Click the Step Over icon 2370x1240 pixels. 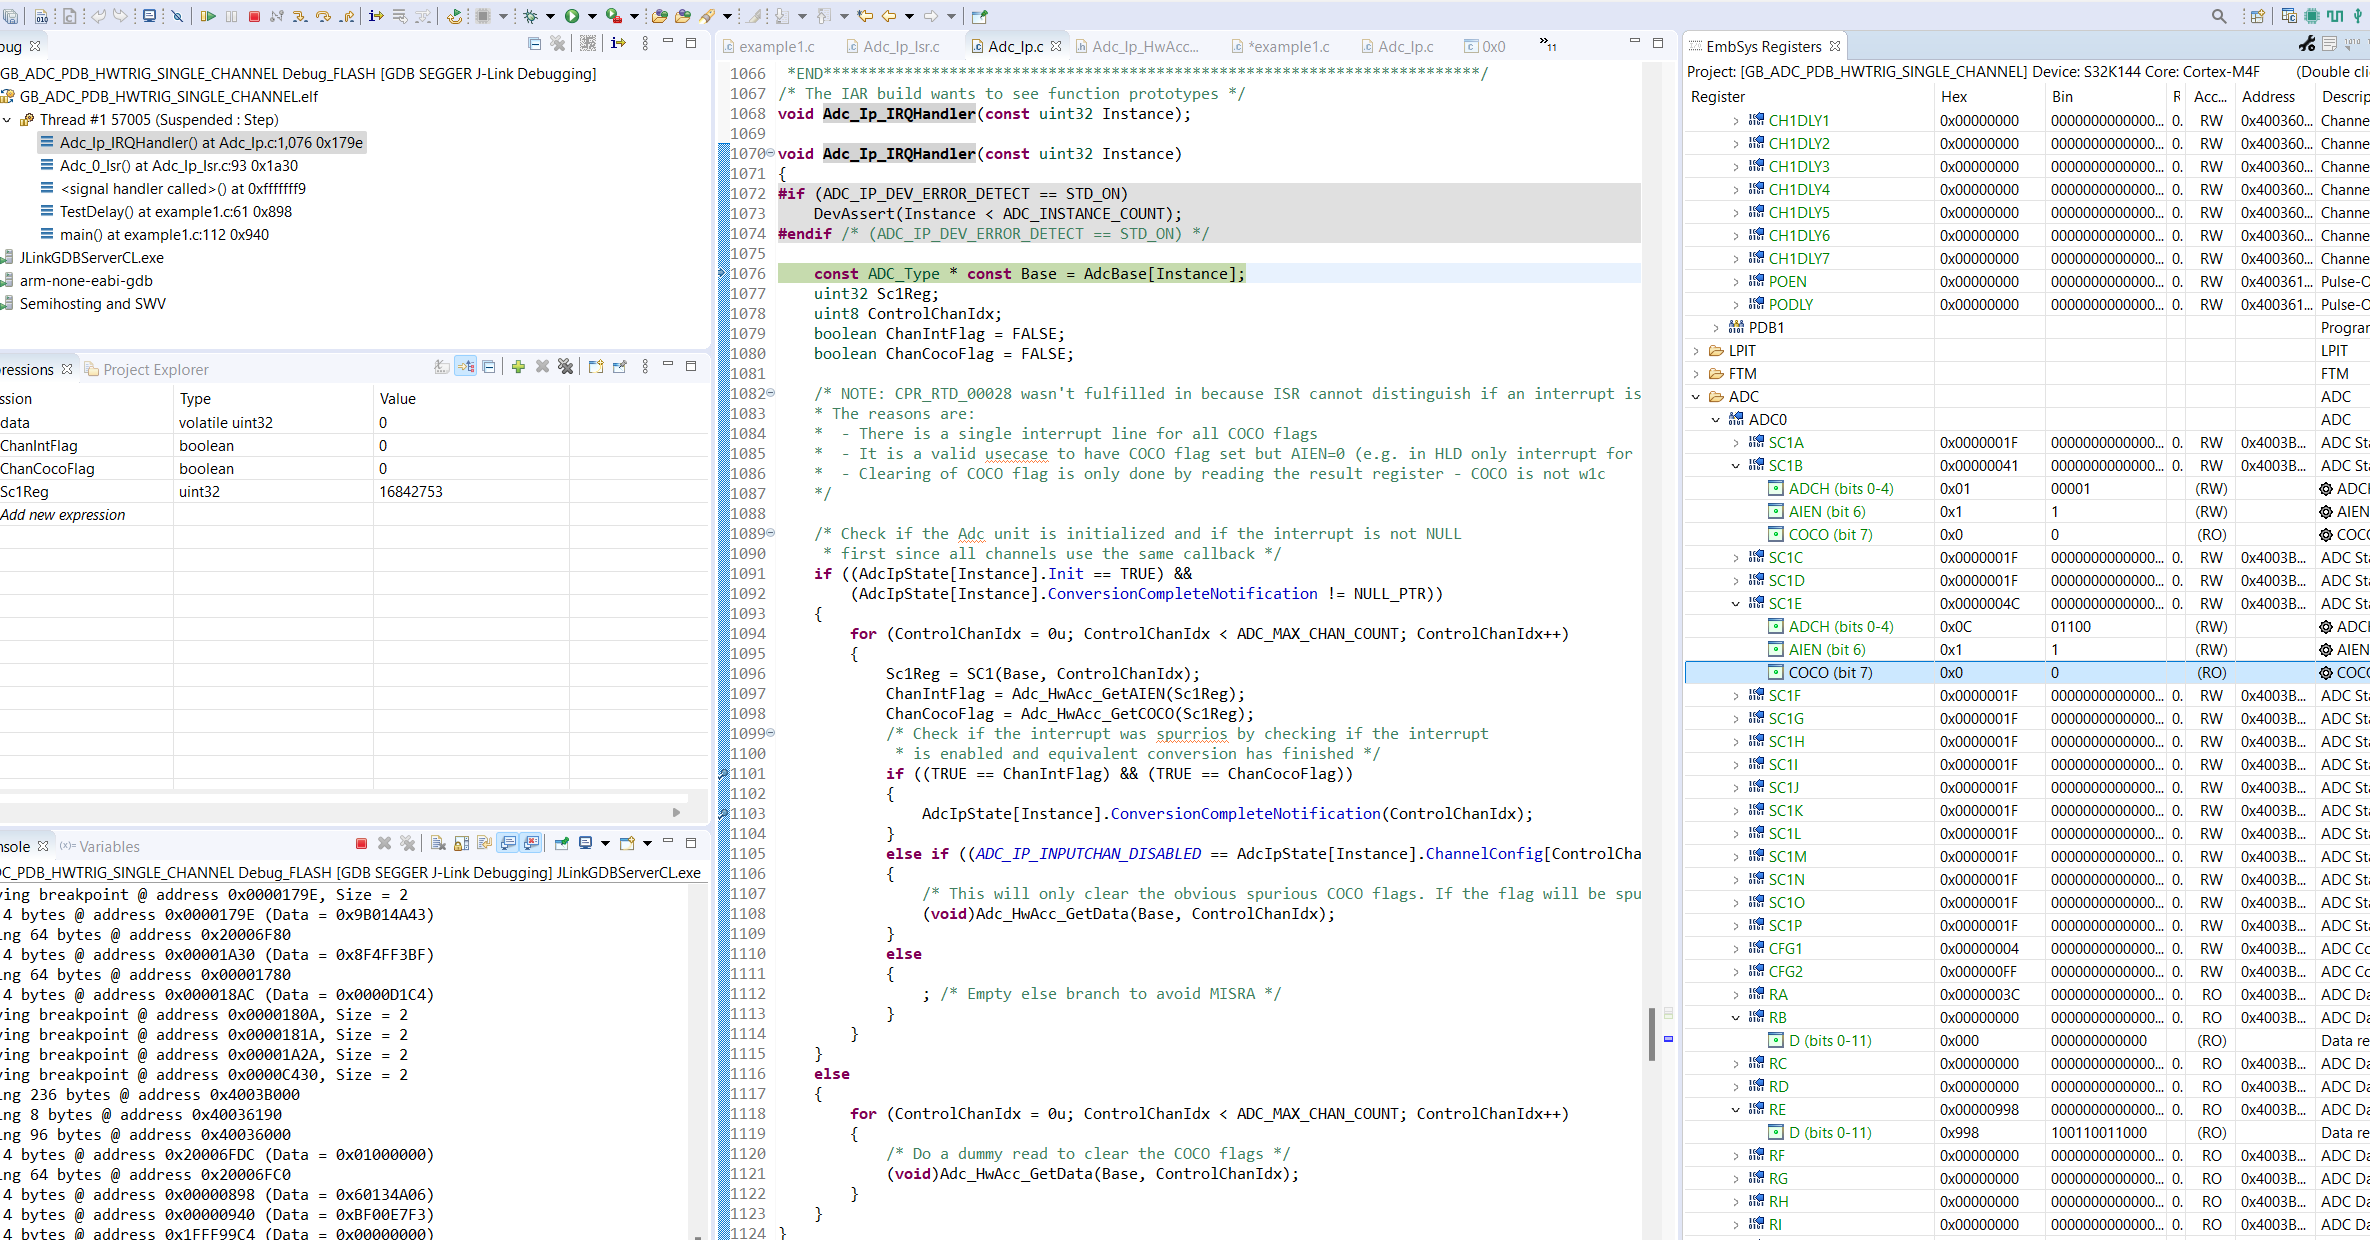[x=323, y=16]
